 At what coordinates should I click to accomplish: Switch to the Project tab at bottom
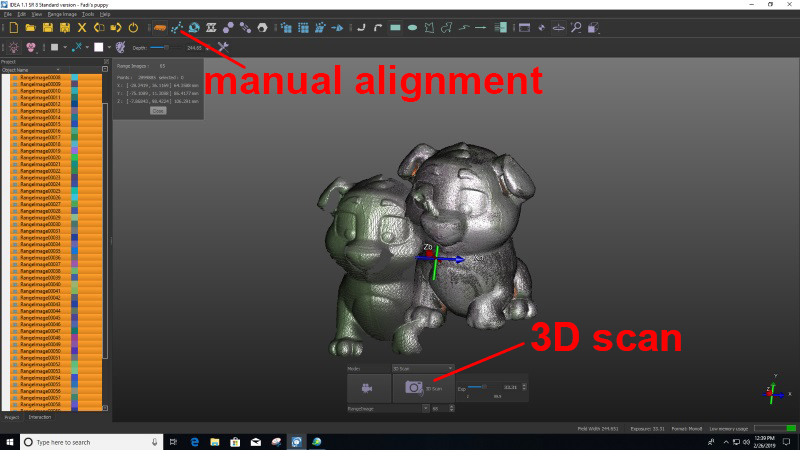click(x=12, y=417)
